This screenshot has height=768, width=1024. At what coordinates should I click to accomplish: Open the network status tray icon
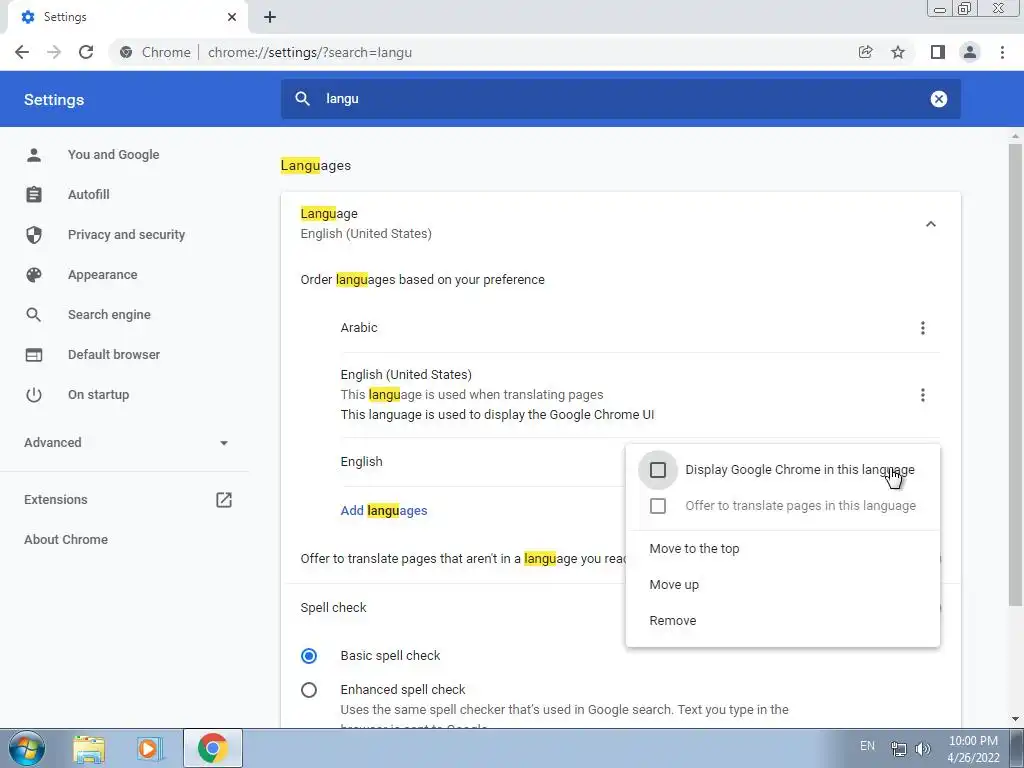pyautogui.click(x=899, y=748)
